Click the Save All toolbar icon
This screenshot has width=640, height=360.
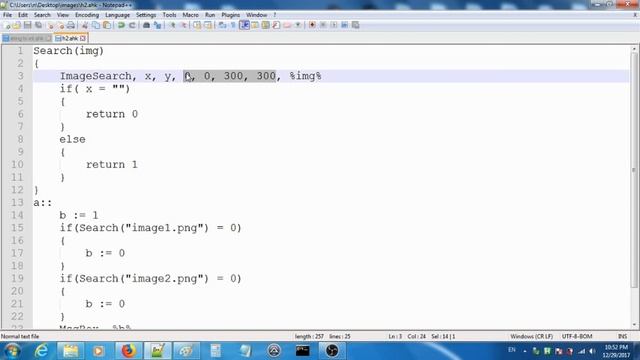point(38,25)
